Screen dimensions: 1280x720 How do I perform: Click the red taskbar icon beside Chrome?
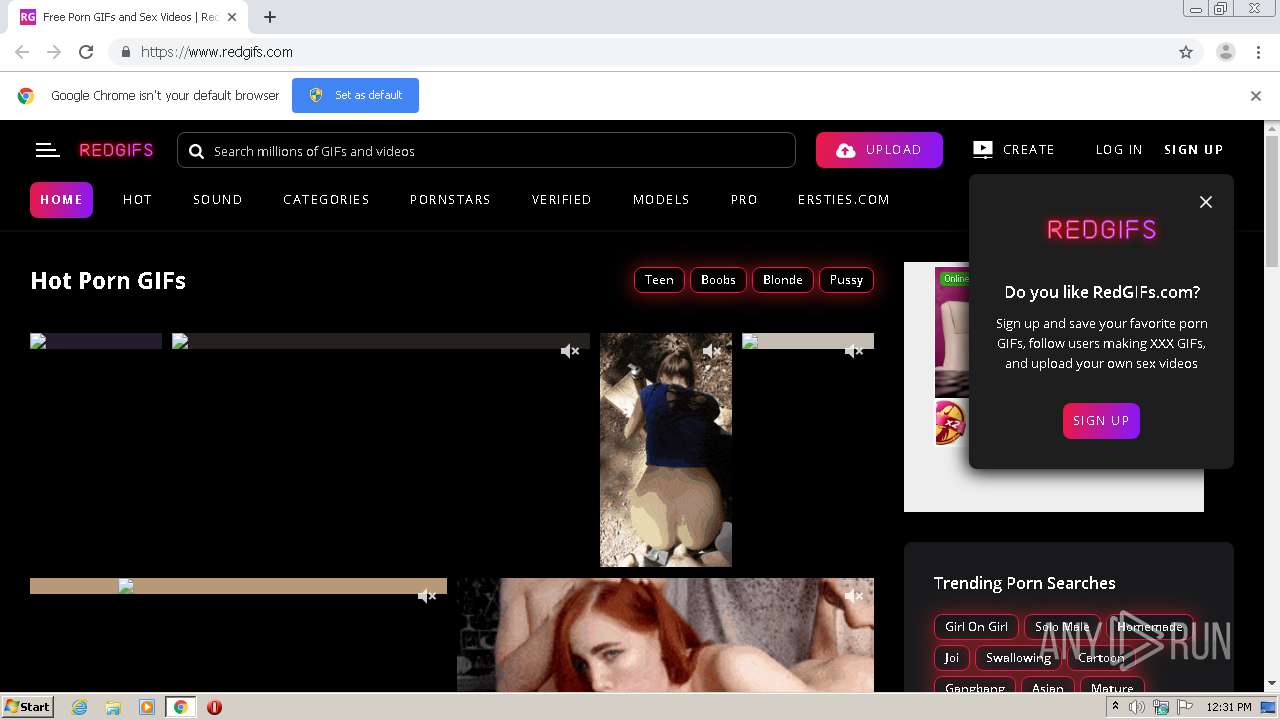(214, 707)
